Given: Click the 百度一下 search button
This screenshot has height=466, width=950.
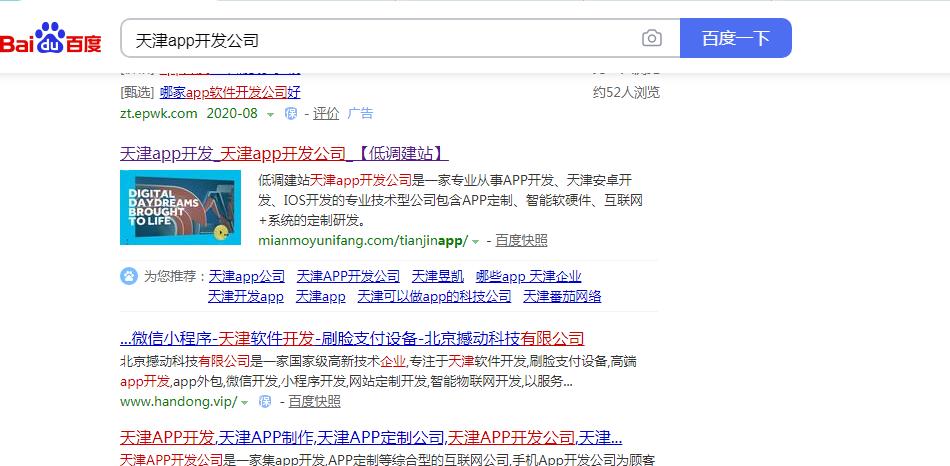Looking at the screenshot, I should click(x=736, y=38).
